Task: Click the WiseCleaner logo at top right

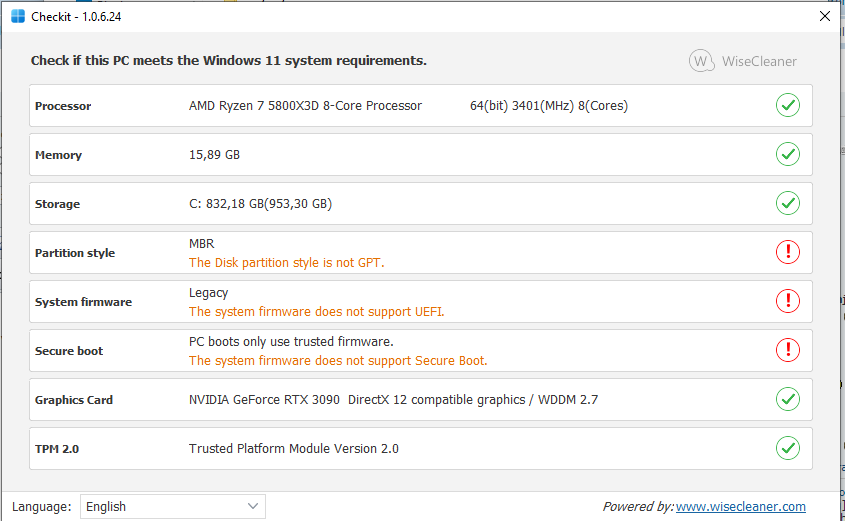Action: (x=743, y=61)
